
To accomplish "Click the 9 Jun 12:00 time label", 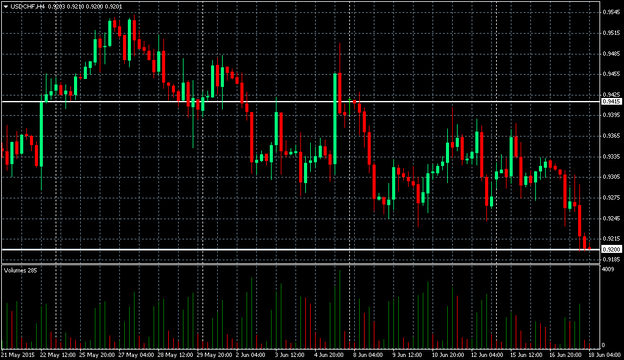I will pos(407,355).
